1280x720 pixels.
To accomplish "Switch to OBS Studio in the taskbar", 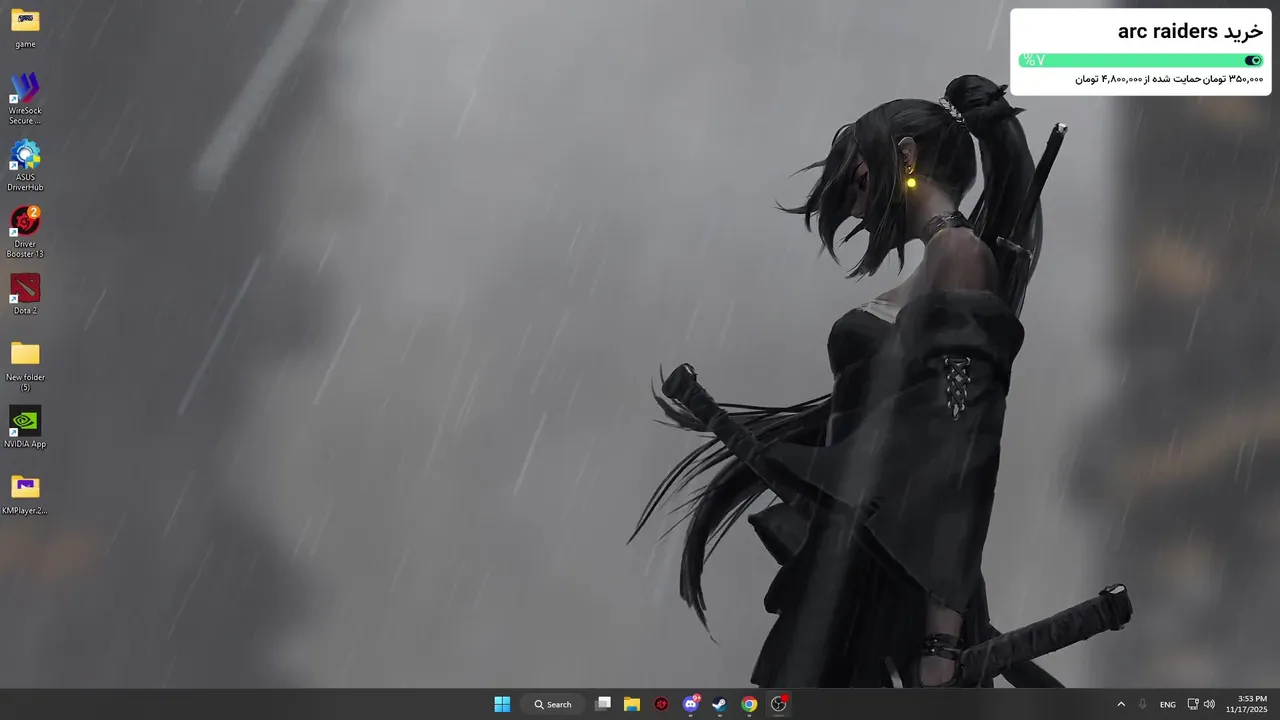I will 778,704.
